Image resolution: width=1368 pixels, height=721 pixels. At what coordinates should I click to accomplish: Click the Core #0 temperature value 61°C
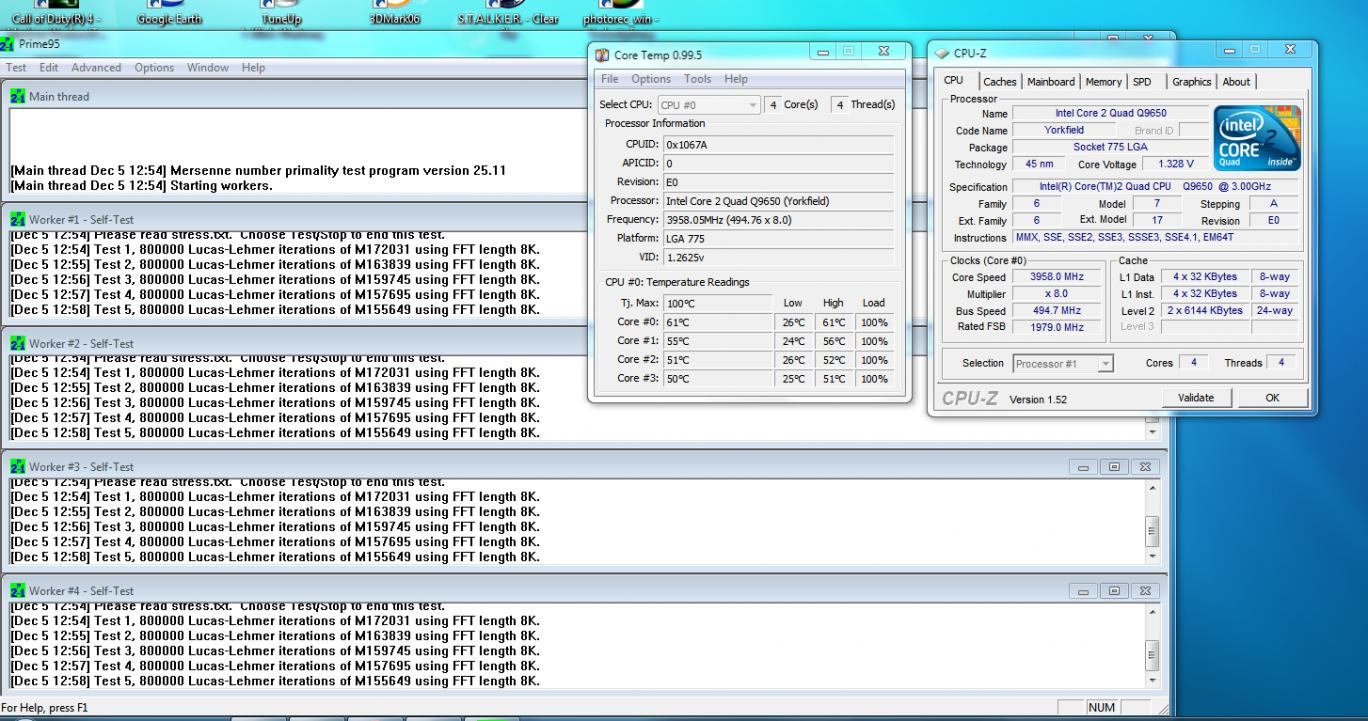[717, 322]
